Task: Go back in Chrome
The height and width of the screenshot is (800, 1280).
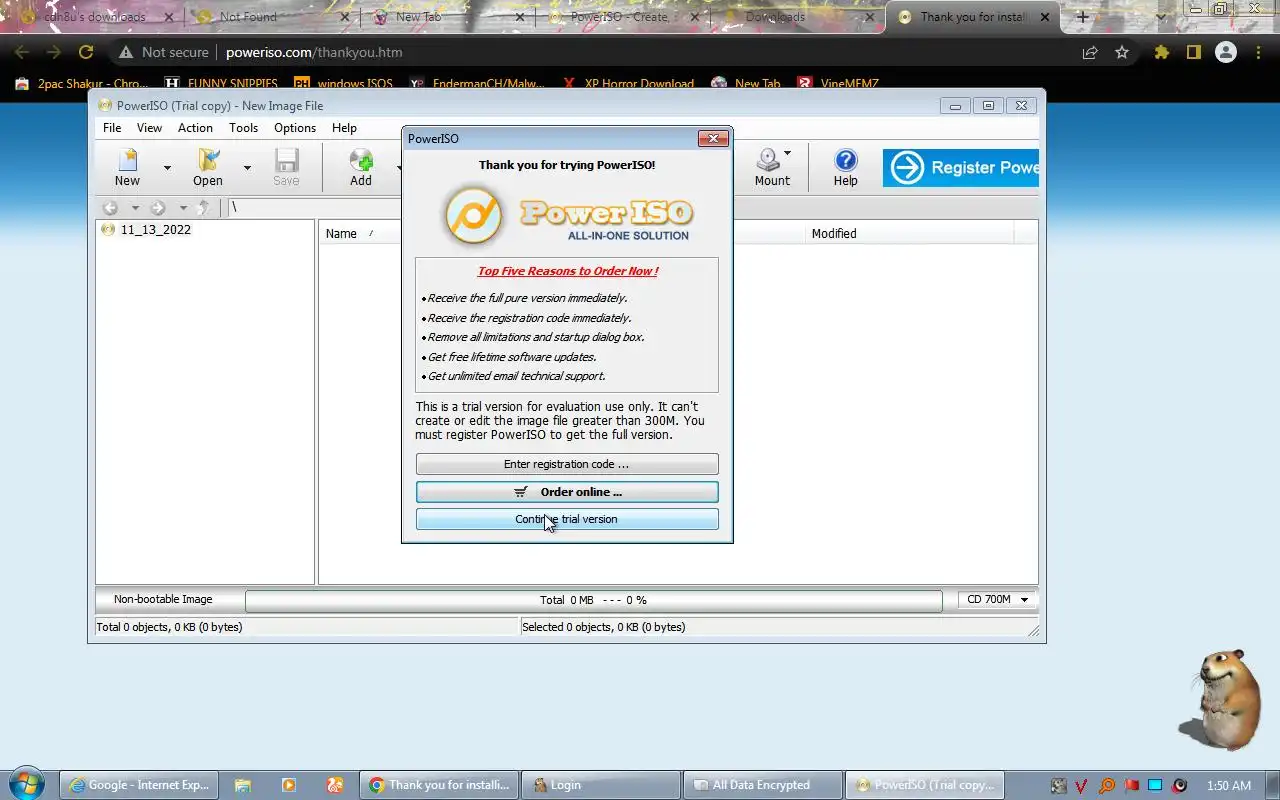Action: click(22, 52)
